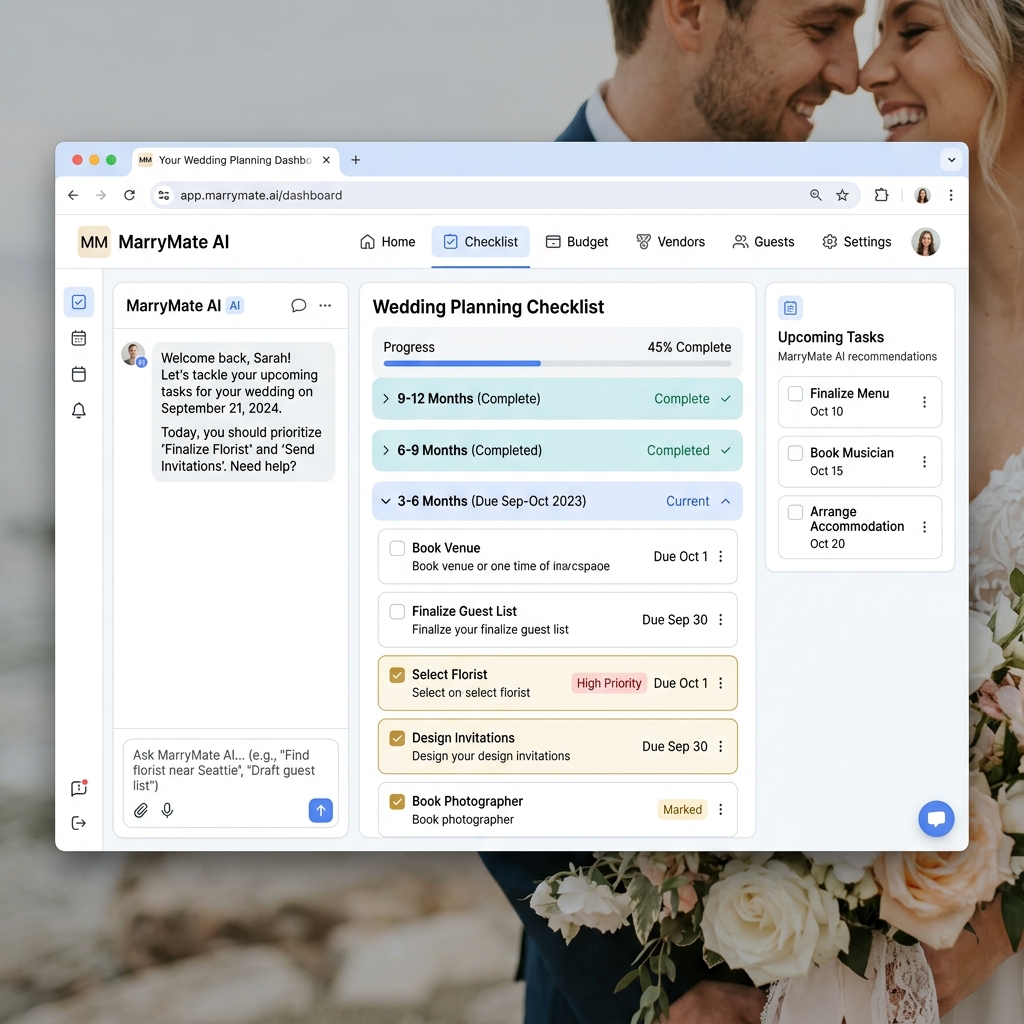1024x1024 pixels.
Task: Attach a file using the paperclip icon
Action: pyautogui.click(x=140, y=810)
